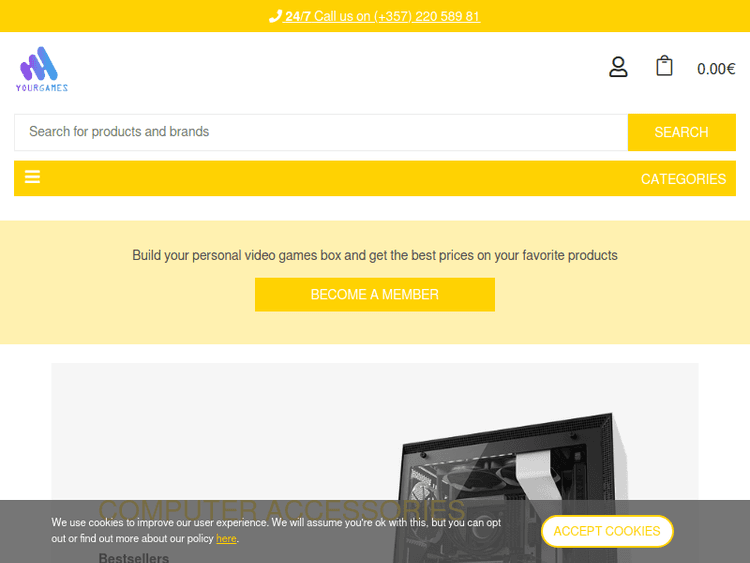Screen dimensions: 750x563
Task: Click the hamburger menu icon
Action: (33, 177)
